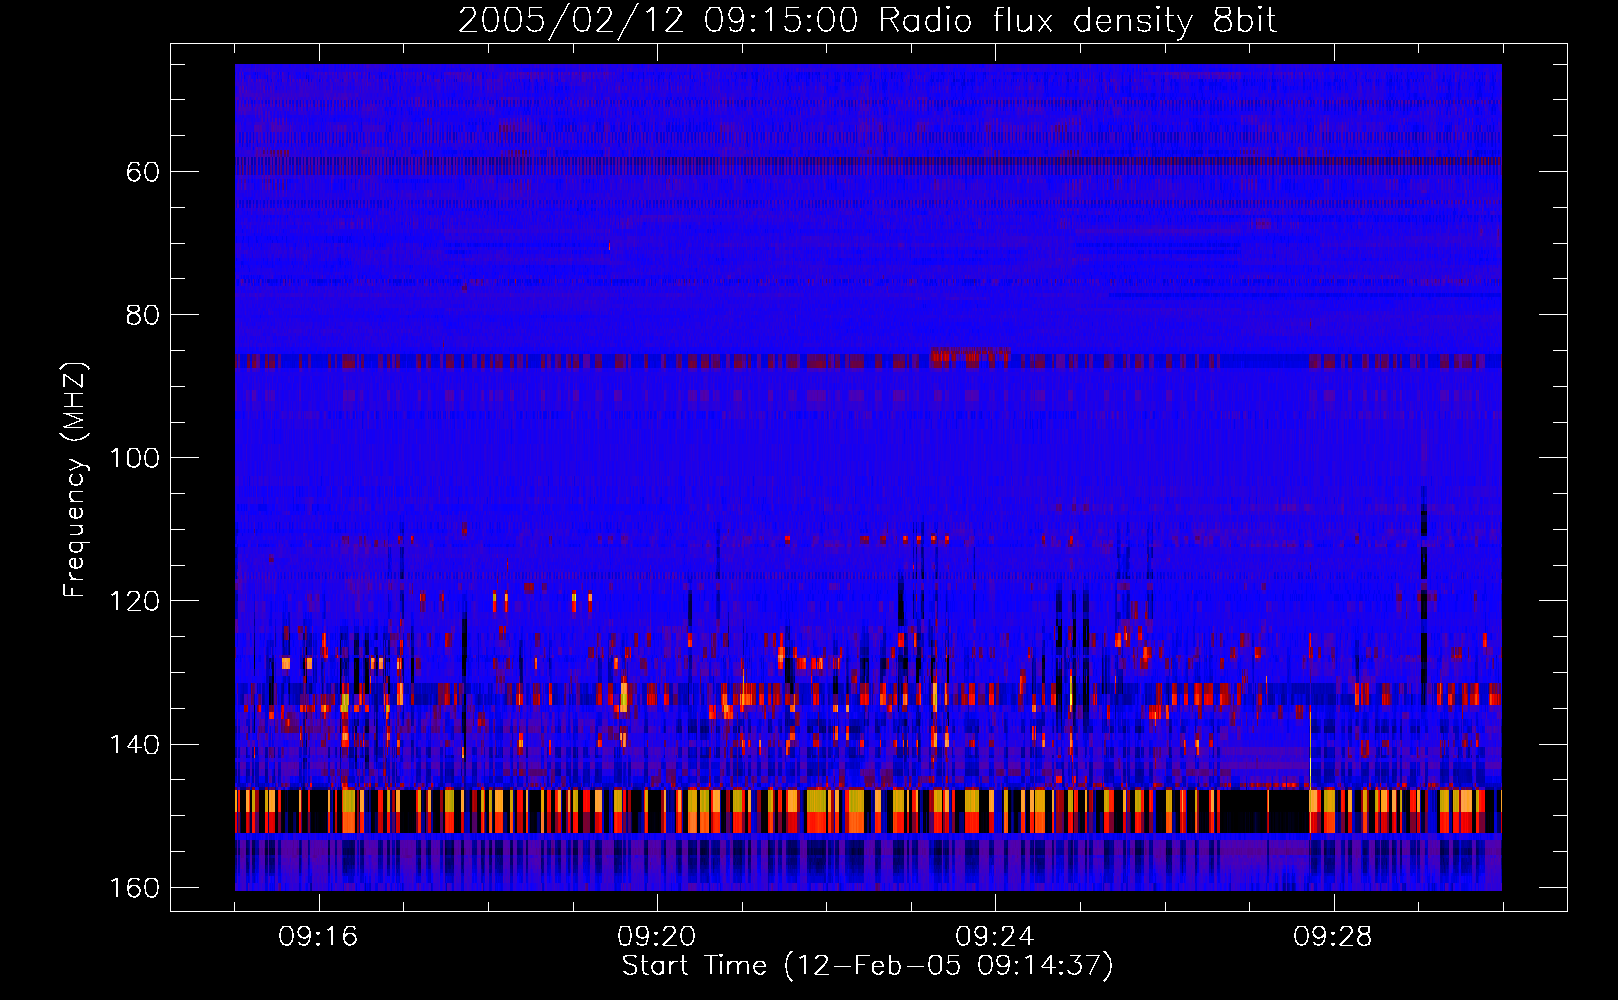
Task: Click the 60 frequency tick label
Action: click(143, 172)
